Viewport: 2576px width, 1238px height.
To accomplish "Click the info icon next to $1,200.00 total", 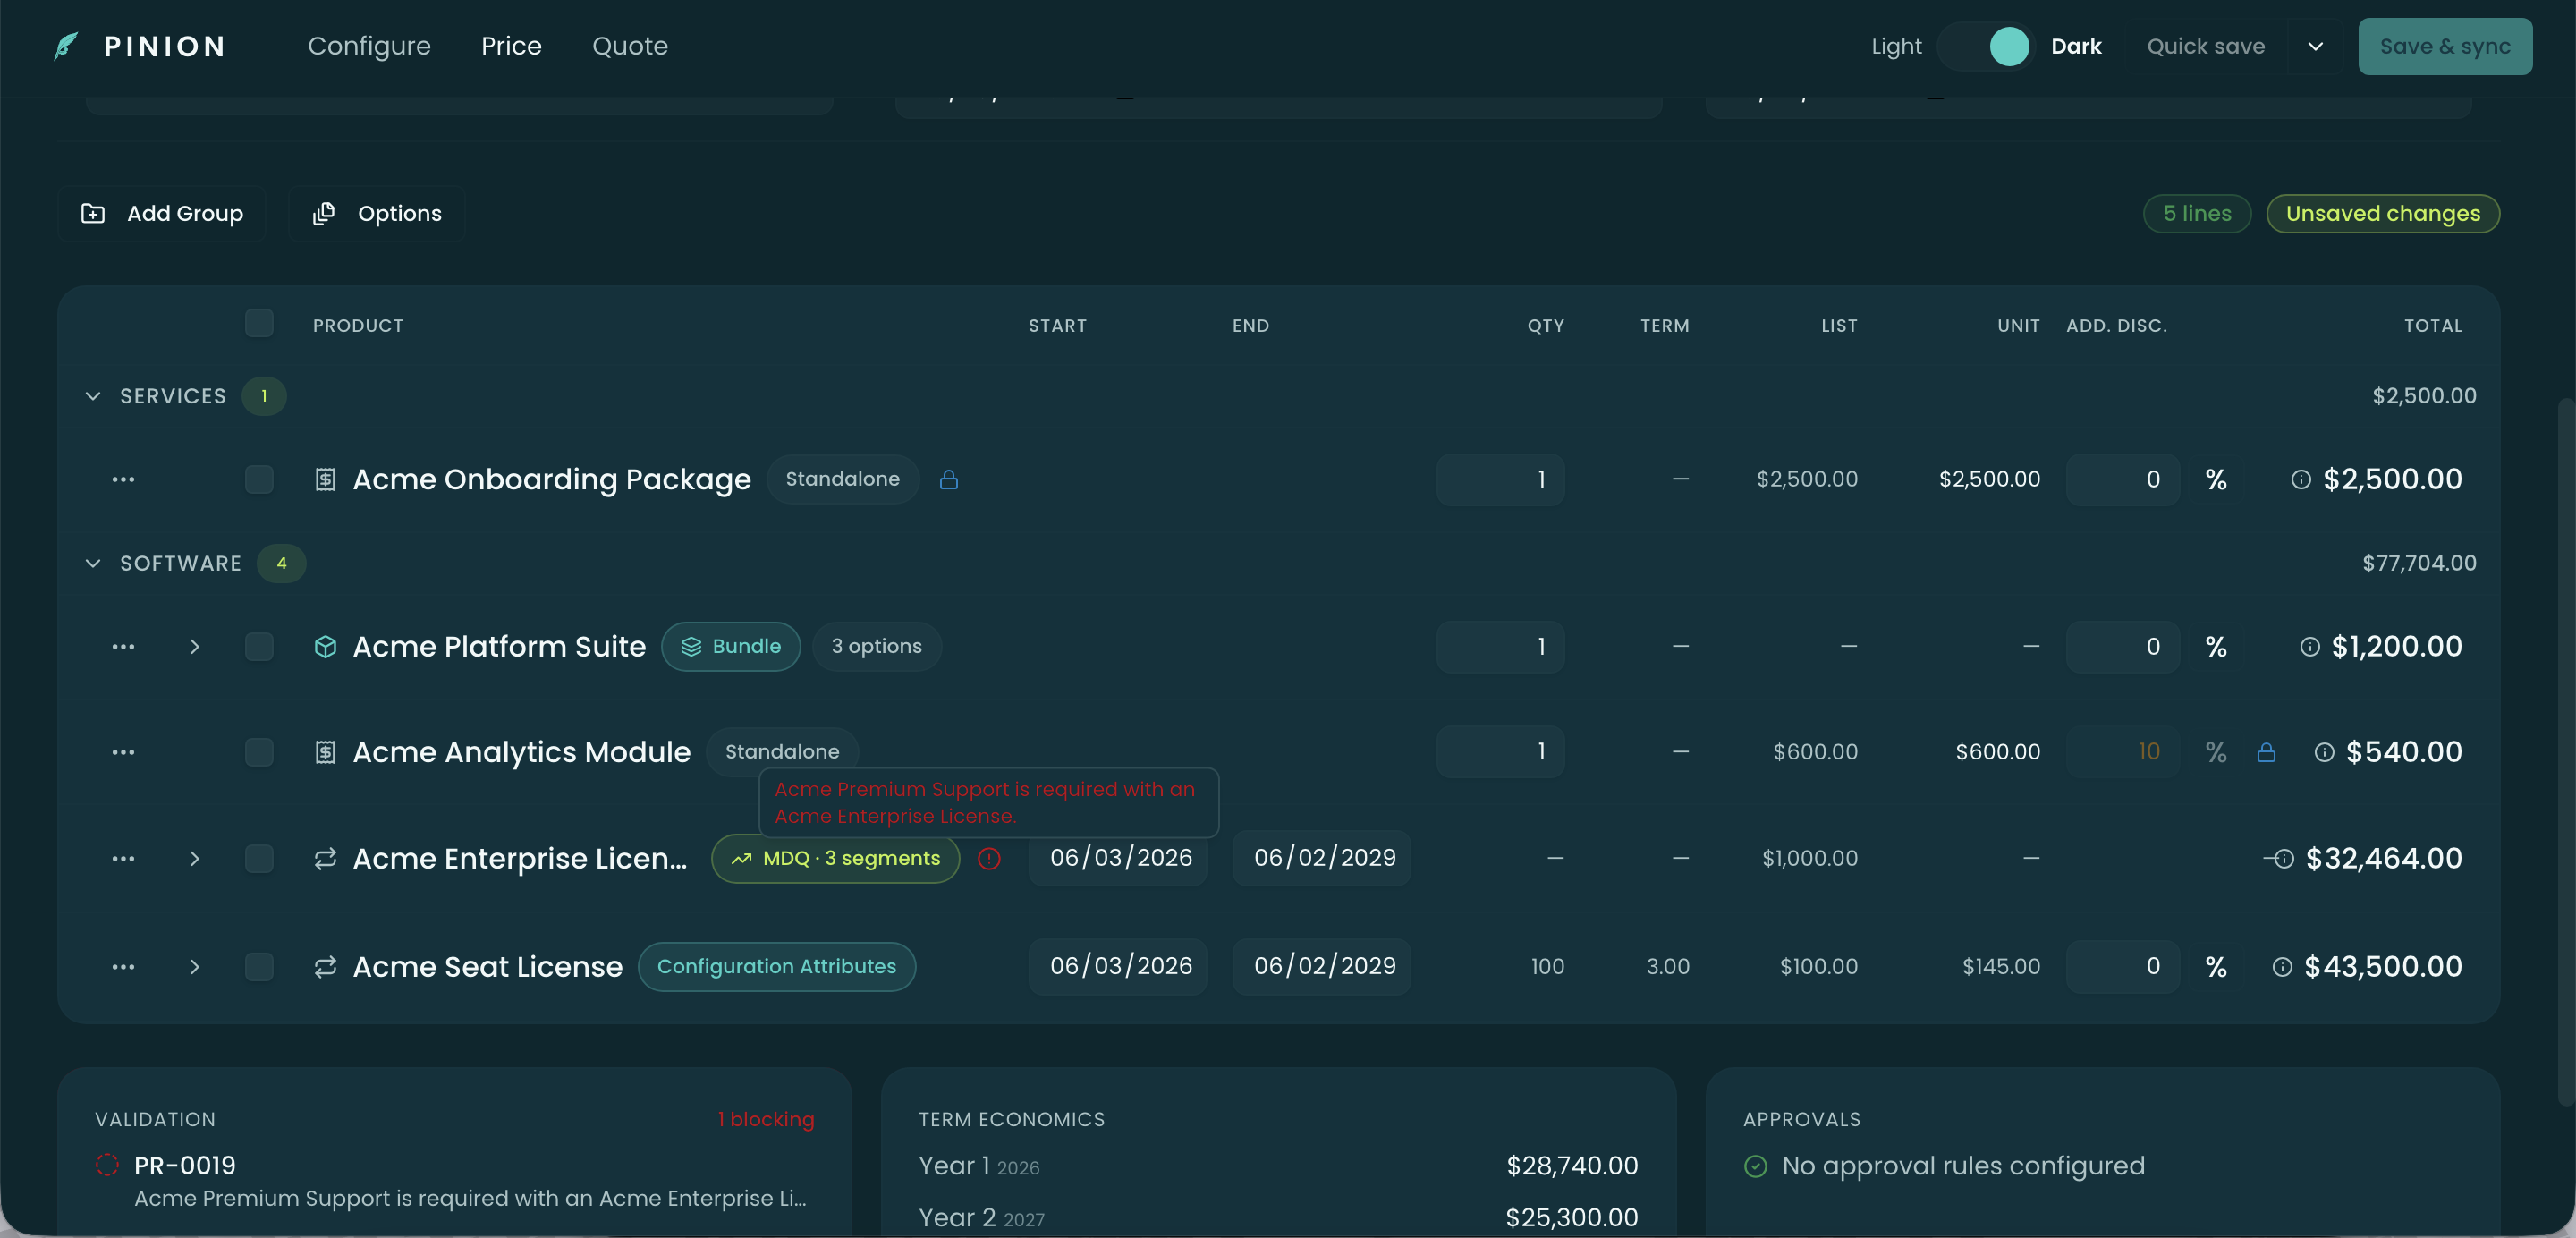I will [2310, 646].
